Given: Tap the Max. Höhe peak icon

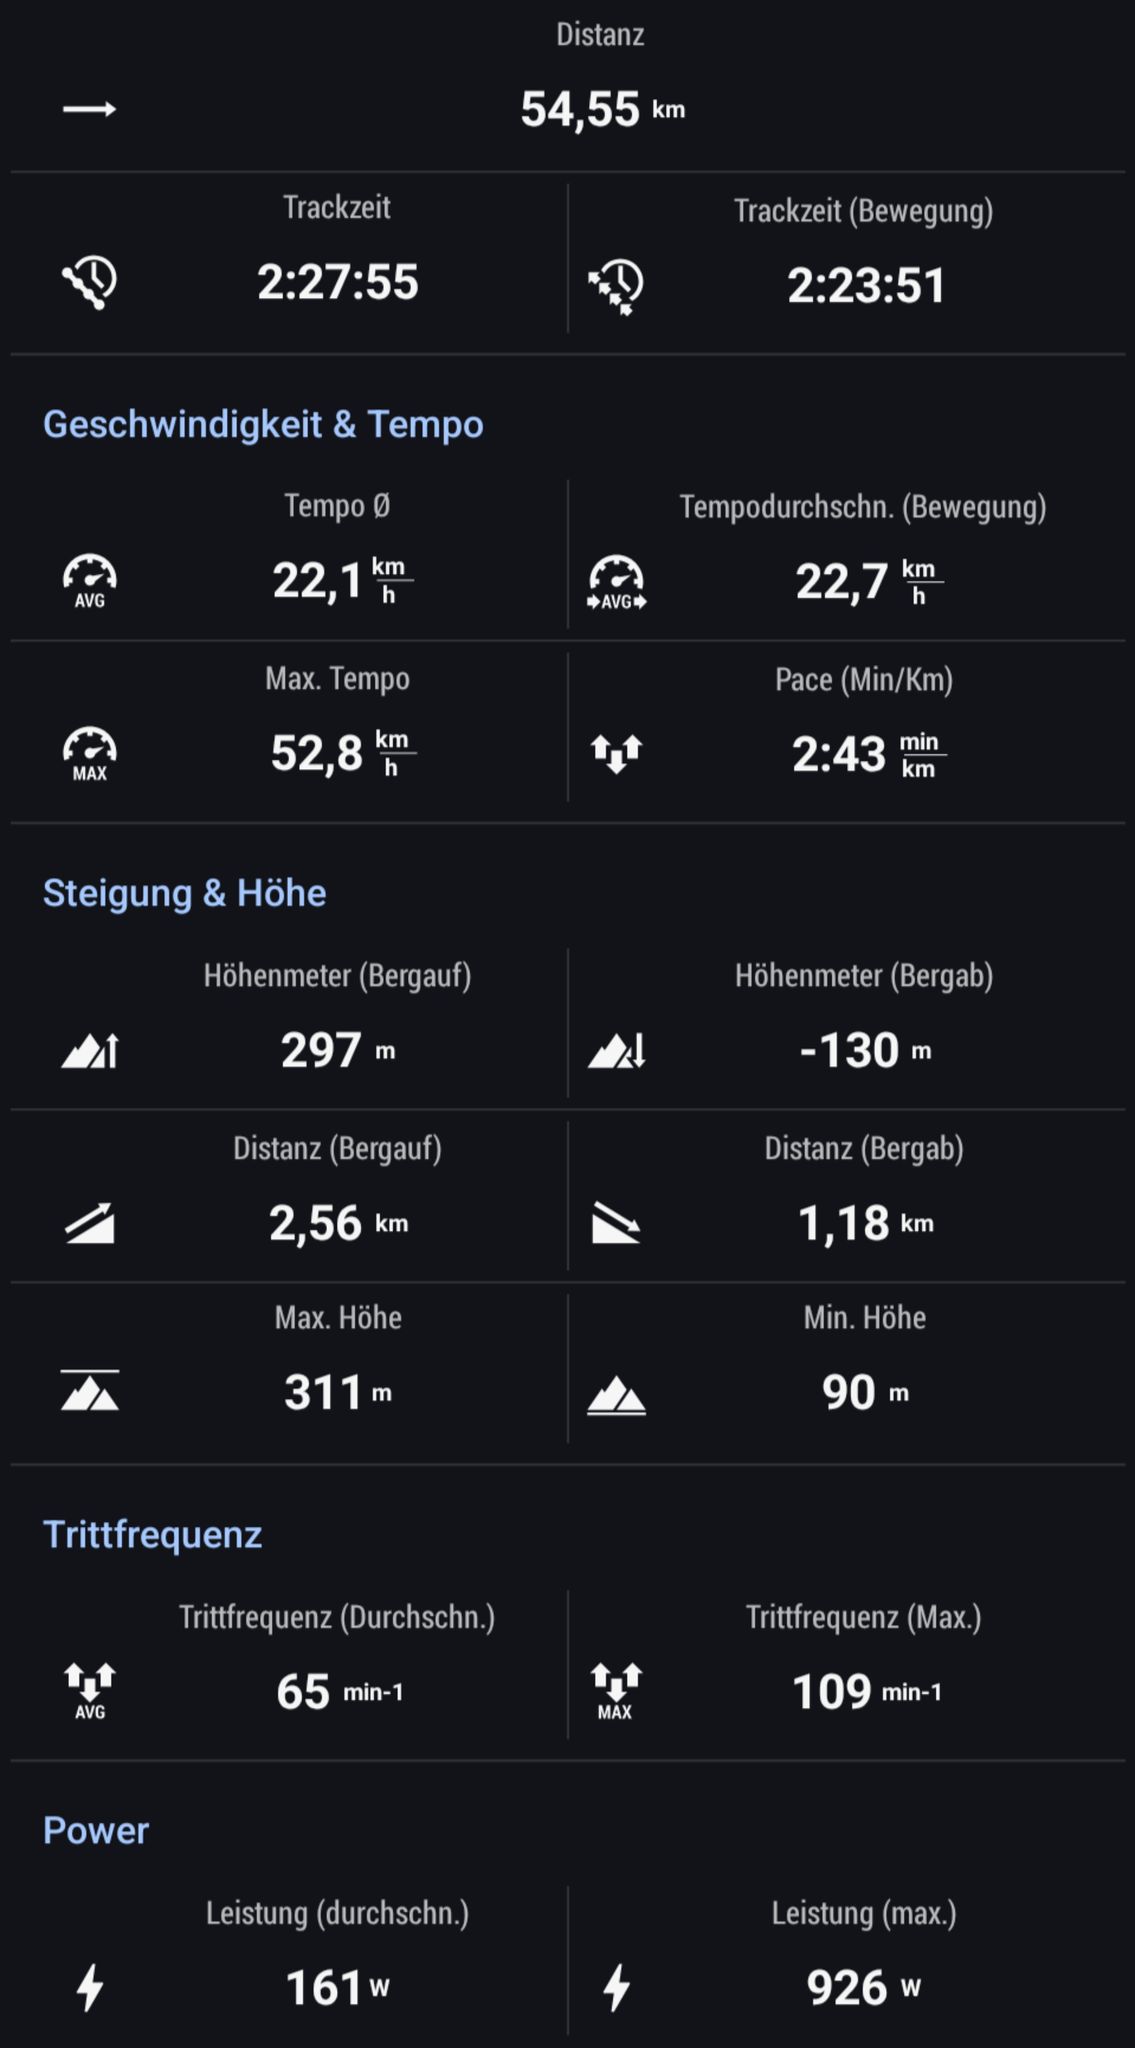Looking at the screenshot, I should [89, 1390].
